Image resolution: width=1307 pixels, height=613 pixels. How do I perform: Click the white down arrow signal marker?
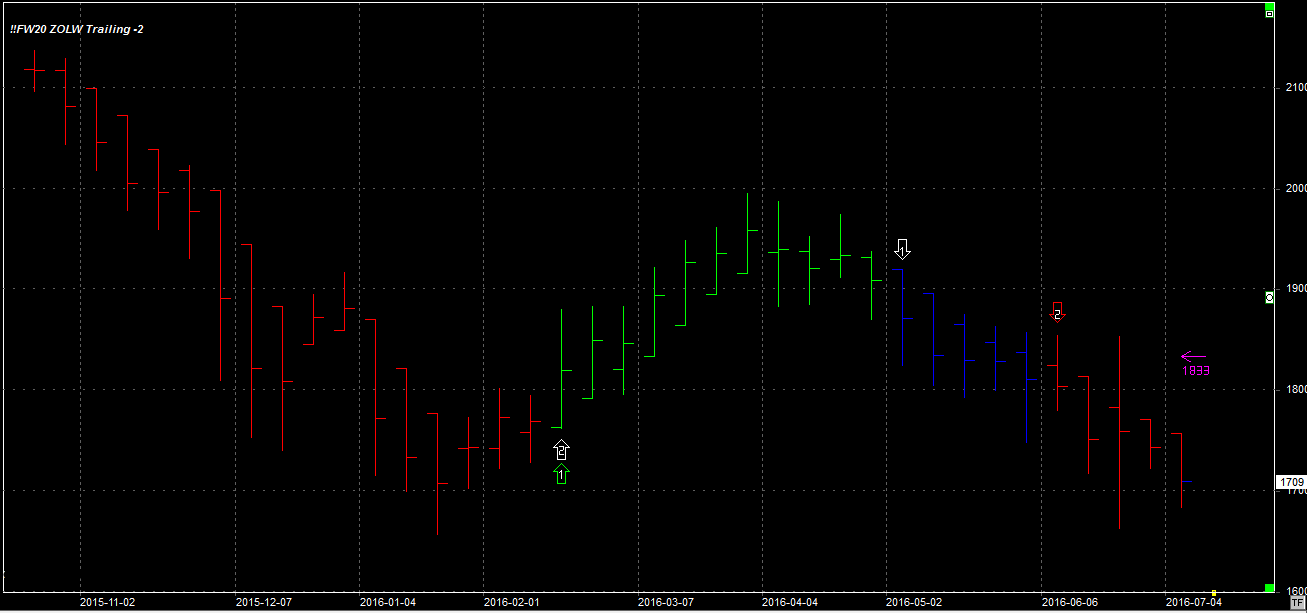(902, 248)
